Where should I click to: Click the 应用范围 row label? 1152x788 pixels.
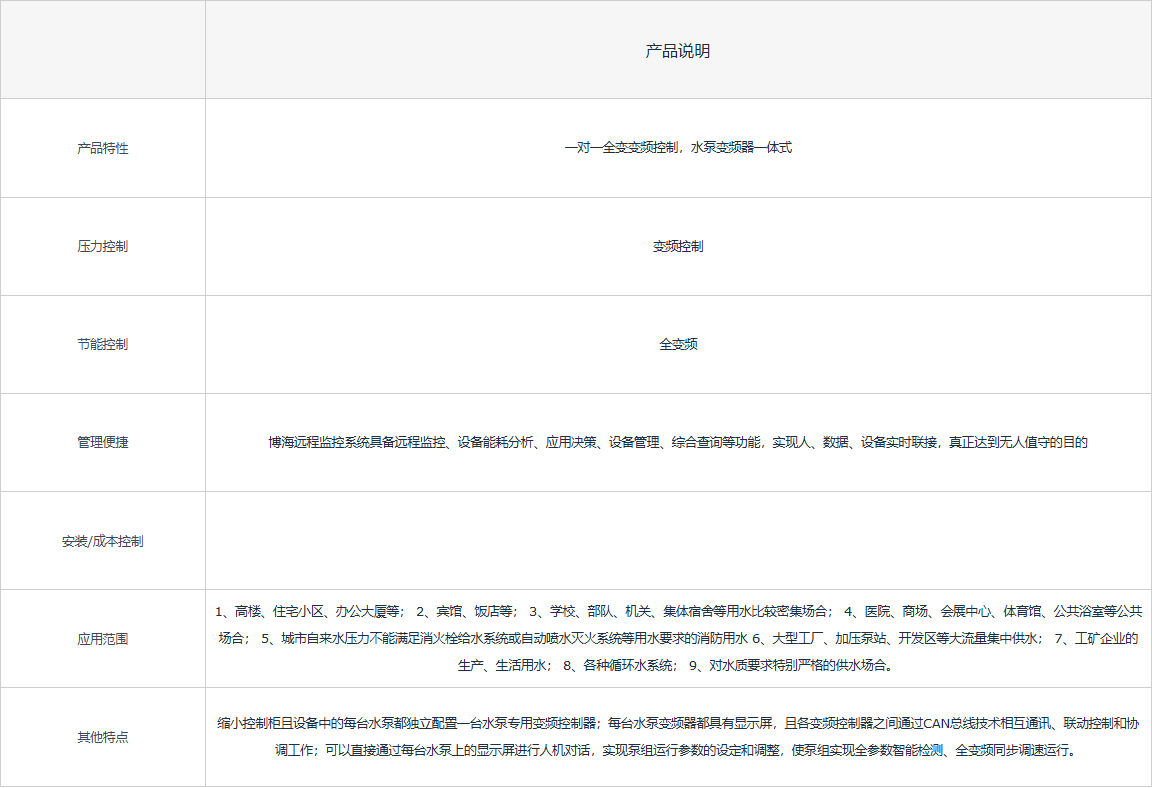[x=102, y=639]
